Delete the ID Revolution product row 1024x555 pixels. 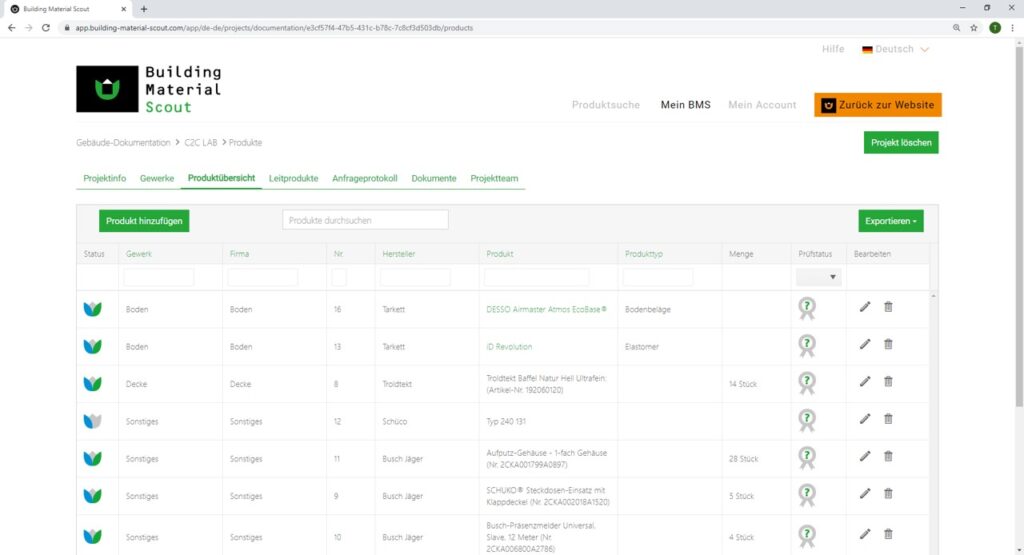[888, 344]
